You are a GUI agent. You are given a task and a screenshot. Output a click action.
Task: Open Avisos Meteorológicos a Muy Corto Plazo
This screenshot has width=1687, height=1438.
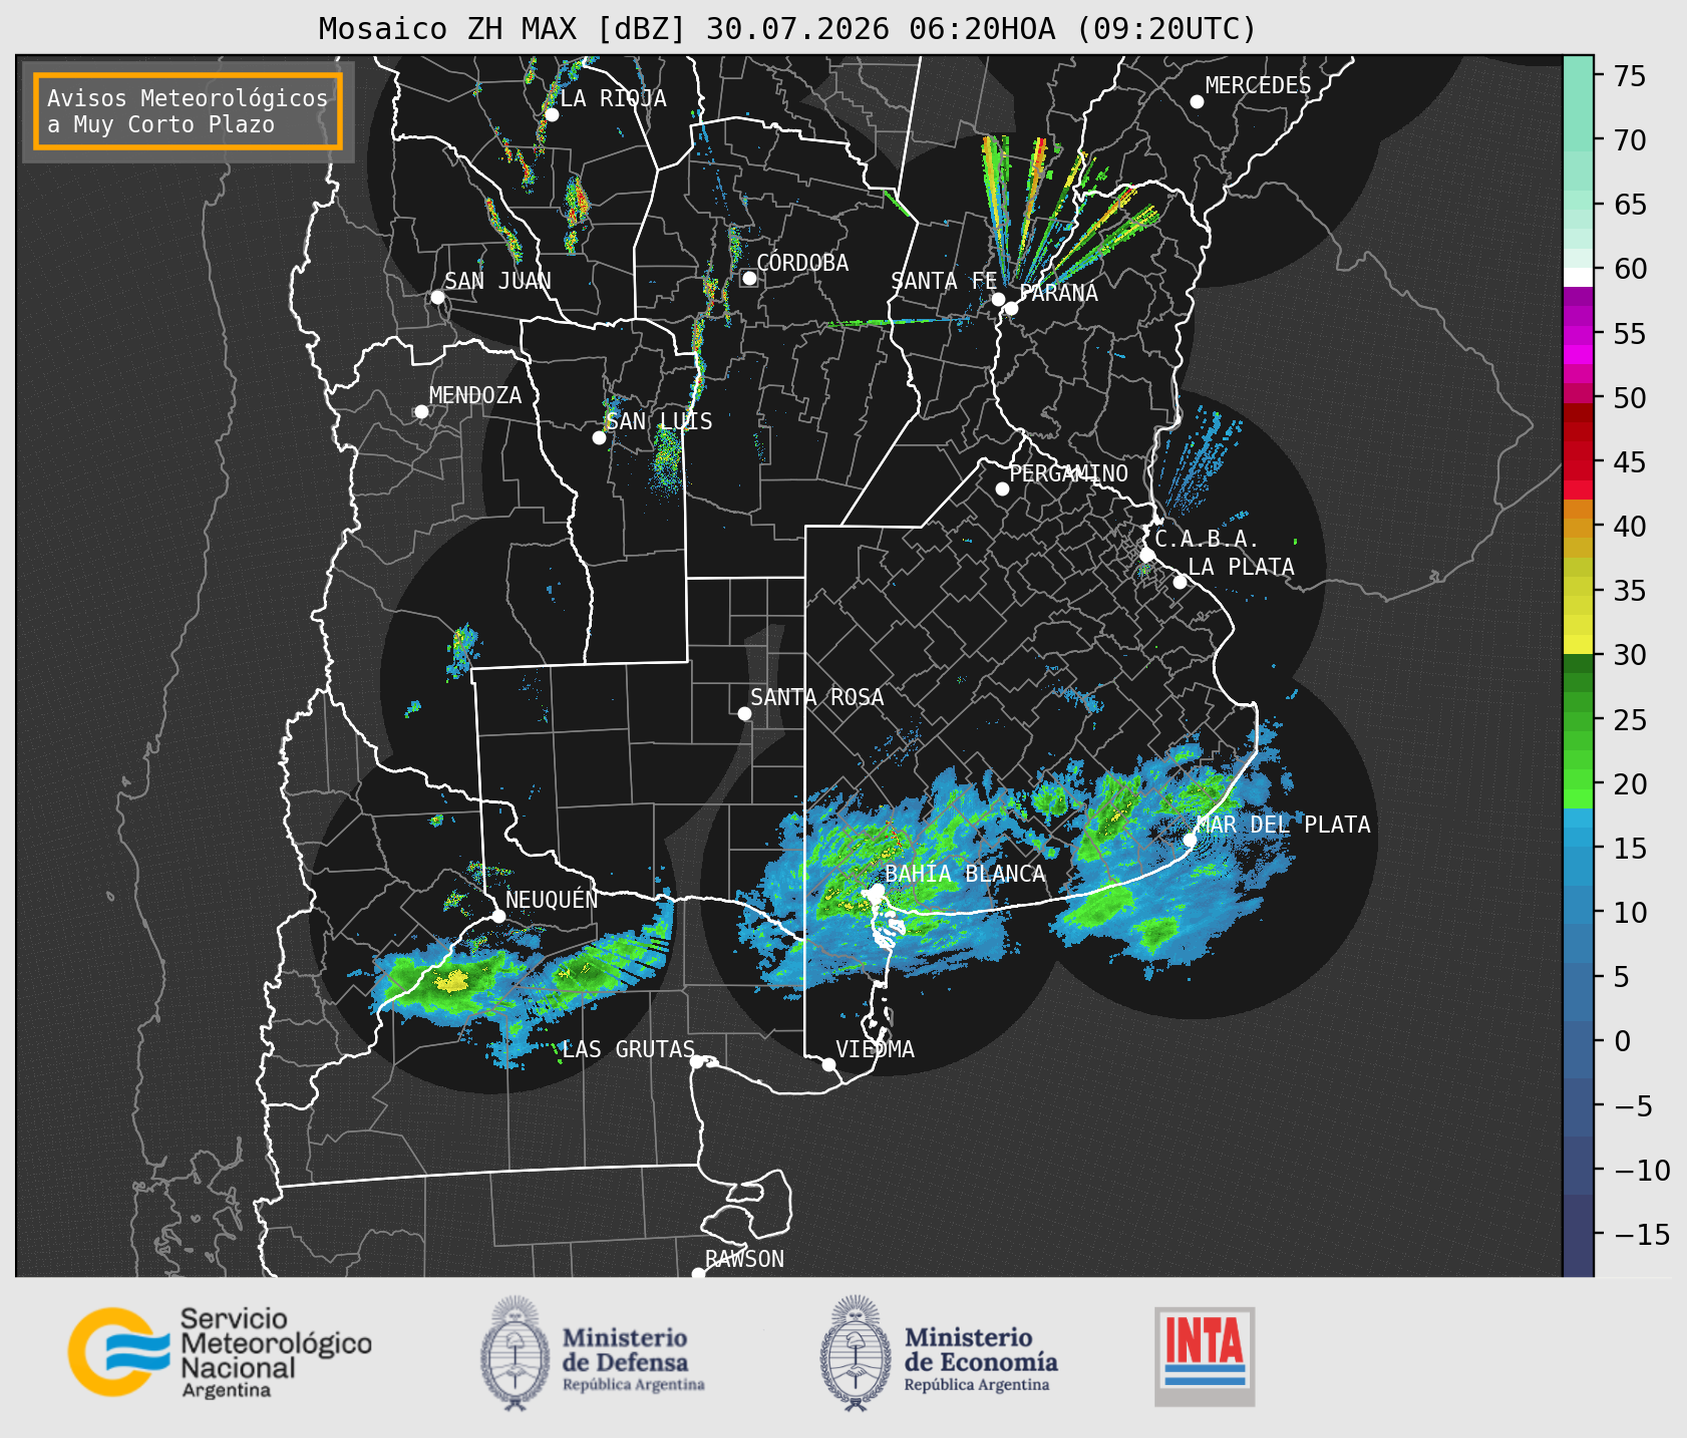pyautogui.click(x=188, y=111)
